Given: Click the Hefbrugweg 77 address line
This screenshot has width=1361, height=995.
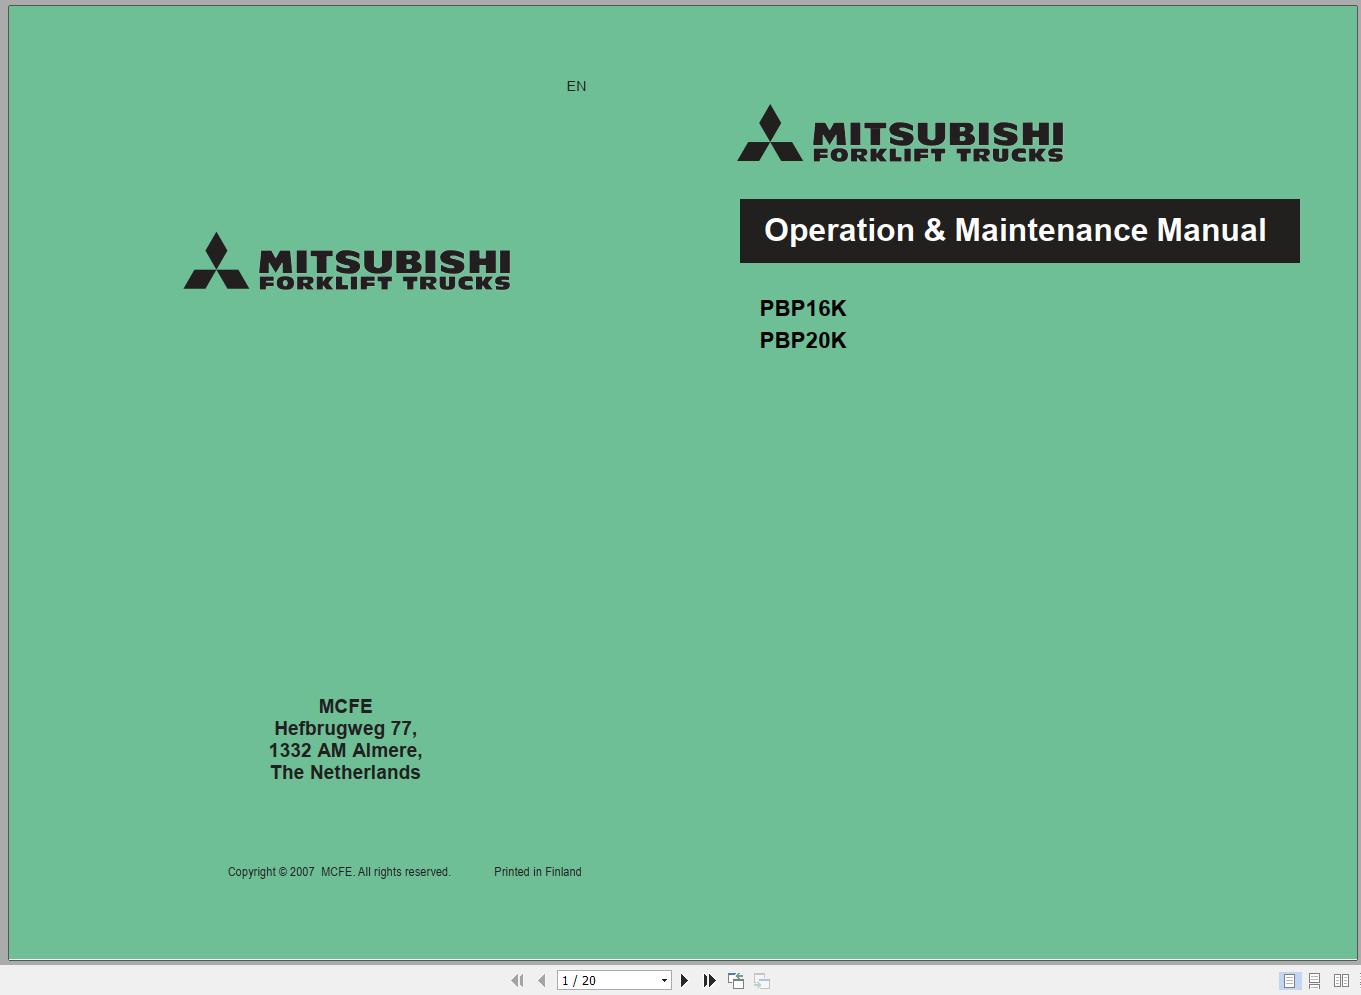Looking at the screenshot, I should tap(345, 729).
